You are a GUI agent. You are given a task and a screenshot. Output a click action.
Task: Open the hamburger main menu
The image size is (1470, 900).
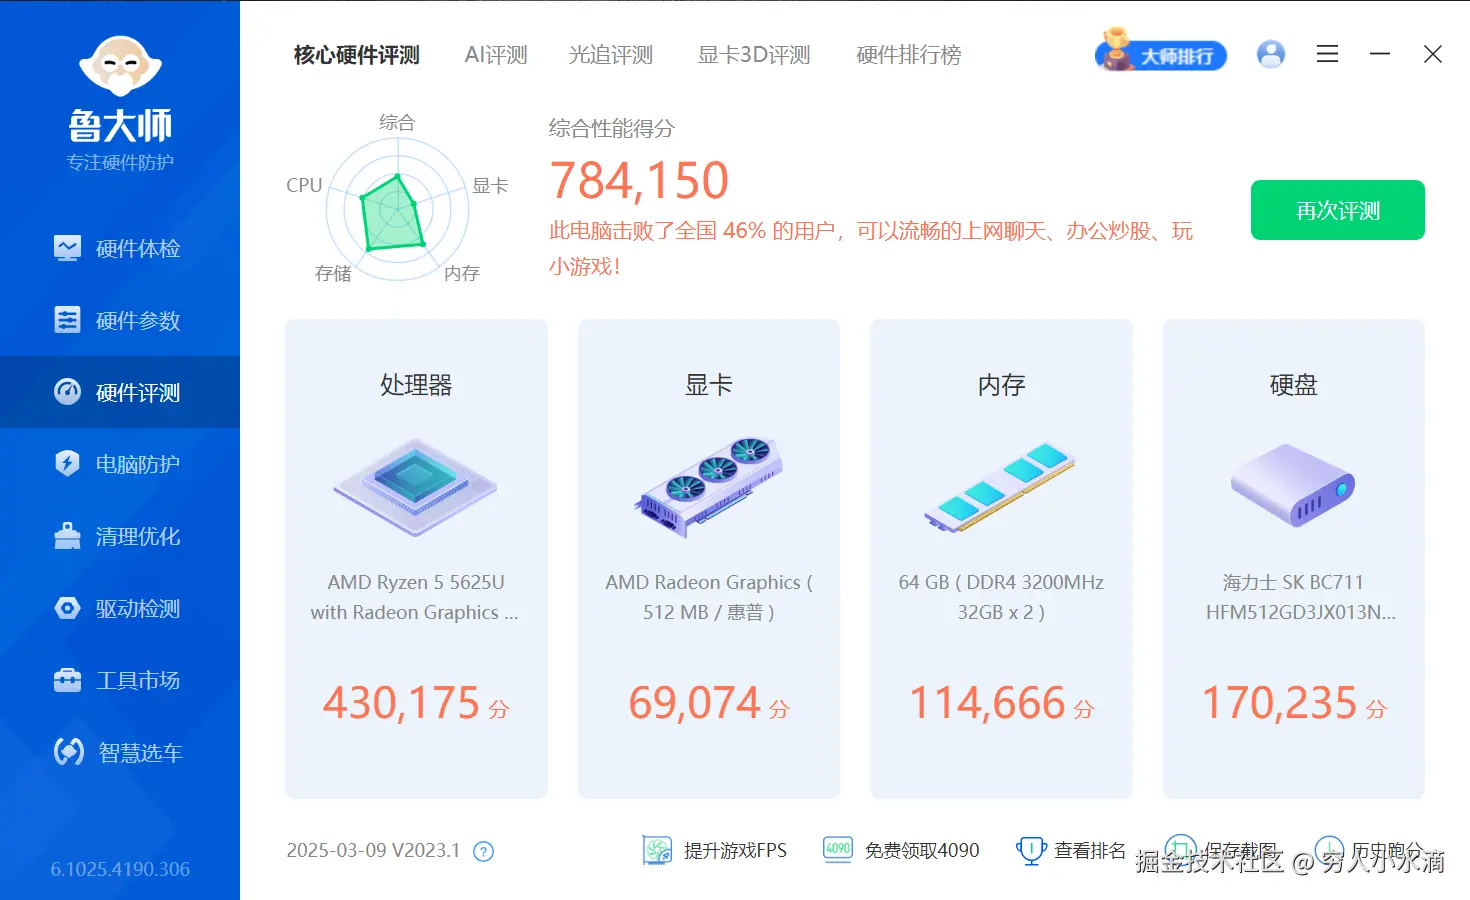click(1327, 54)
